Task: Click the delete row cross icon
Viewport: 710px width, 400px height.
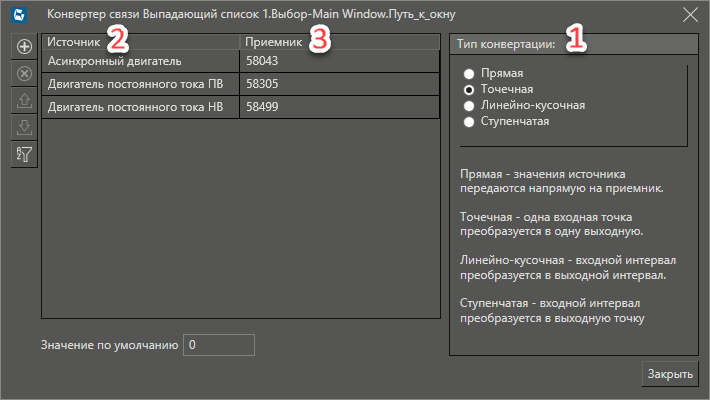Action: pyautogui.click(x=25, y=74)
